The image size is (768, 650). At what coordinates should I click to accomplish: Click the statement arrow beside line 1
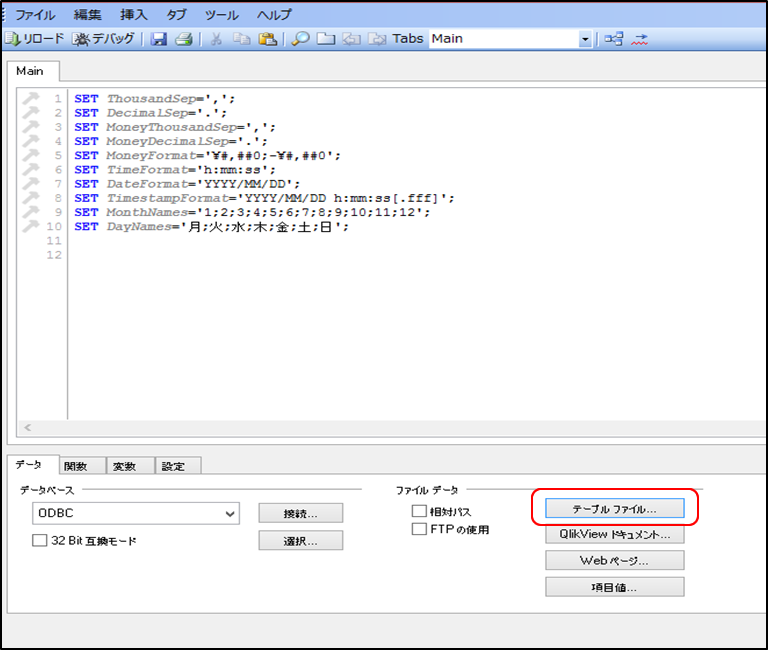click(30, 98)
